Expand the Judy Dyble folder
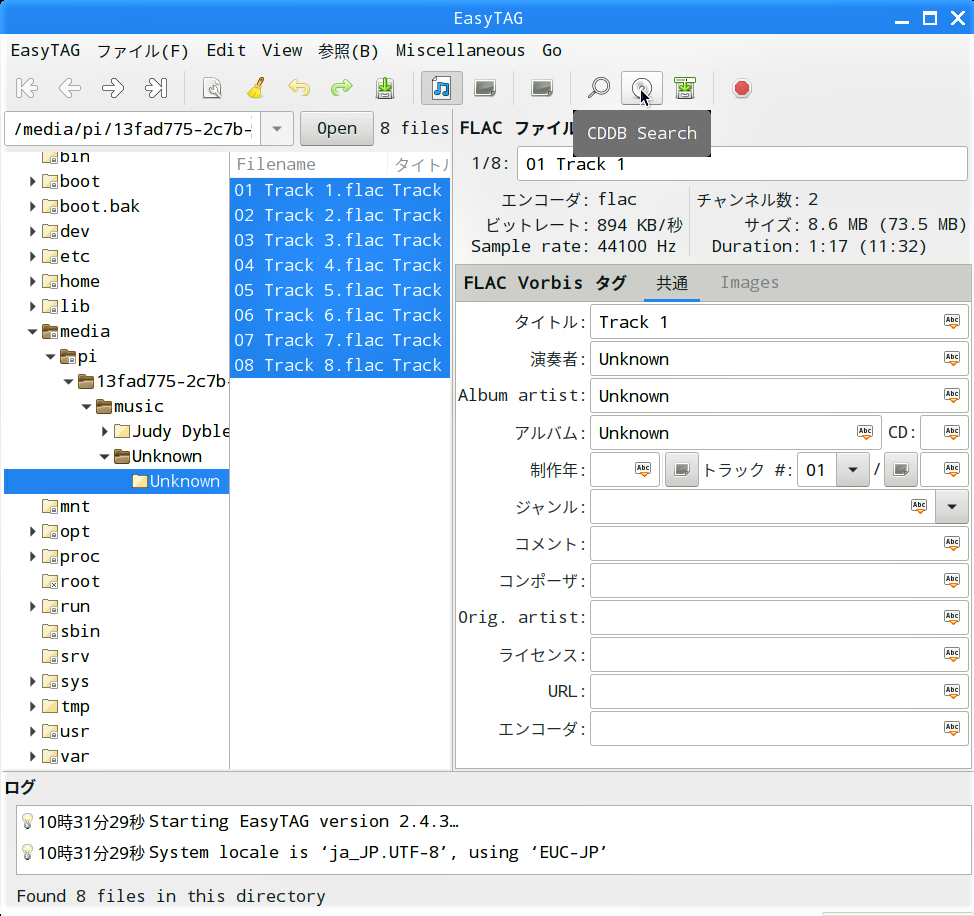This screenshot has width=974, height=916. tap(104, 432)
